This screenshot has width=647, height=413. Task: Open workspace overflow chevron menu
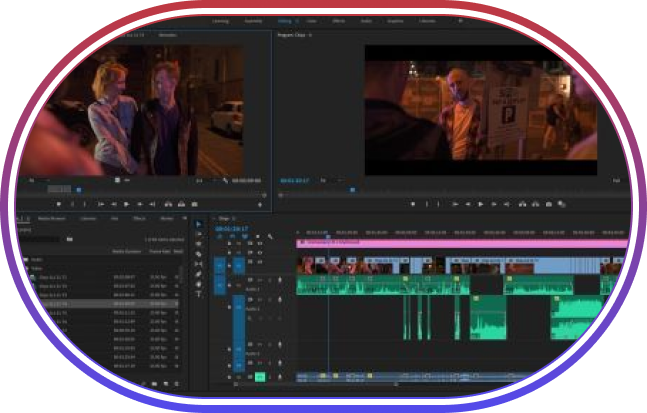[x=460, y=21]
